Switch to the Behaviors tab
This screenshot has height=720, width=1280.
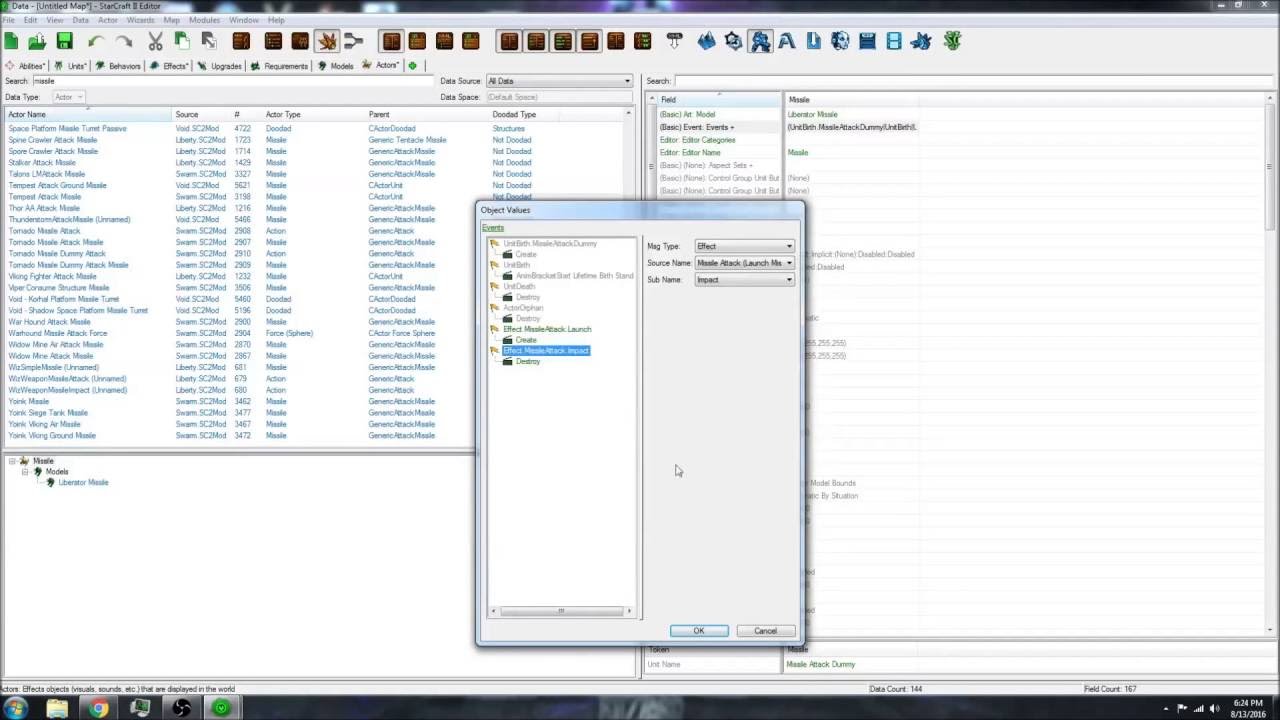point(119,66)
